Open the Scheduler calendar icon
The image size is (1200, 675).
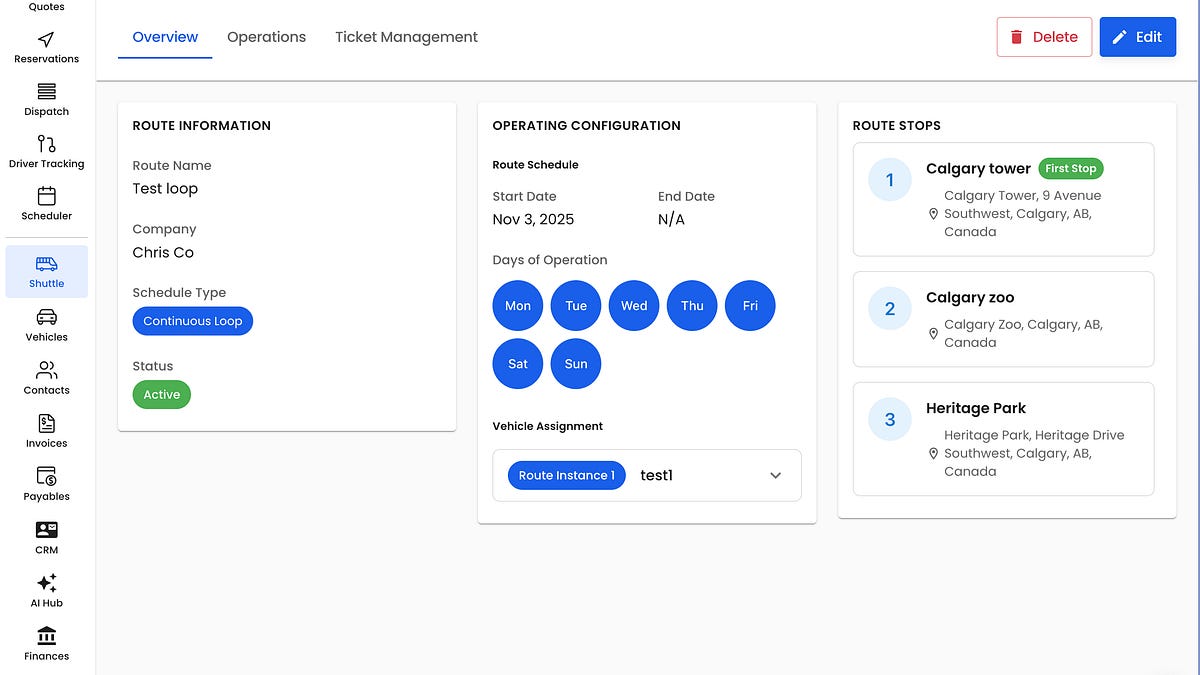pyautogui.click(x=46, y=196)
